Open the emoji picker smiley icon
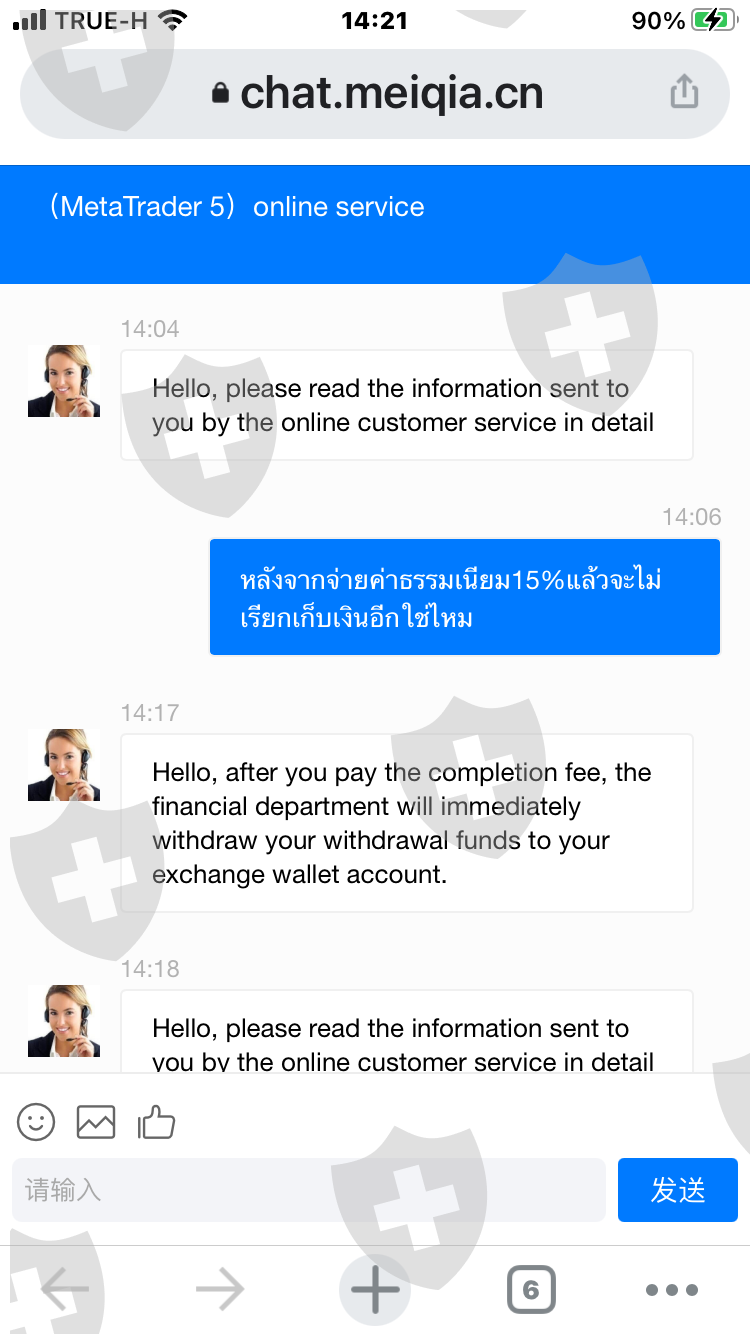Image resolution: width=750 pixels, height=1334 pixels. 37,1122
